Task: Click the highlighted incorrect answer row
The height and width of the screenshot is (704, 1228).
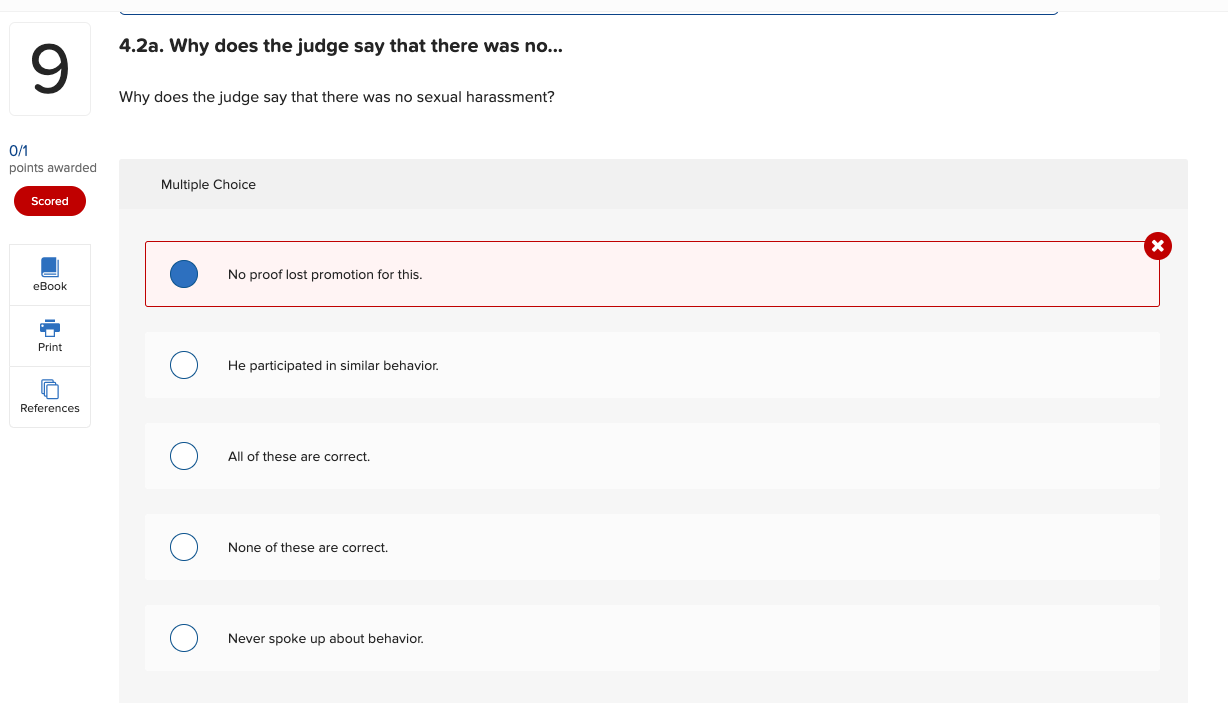Action: point(652,273)
